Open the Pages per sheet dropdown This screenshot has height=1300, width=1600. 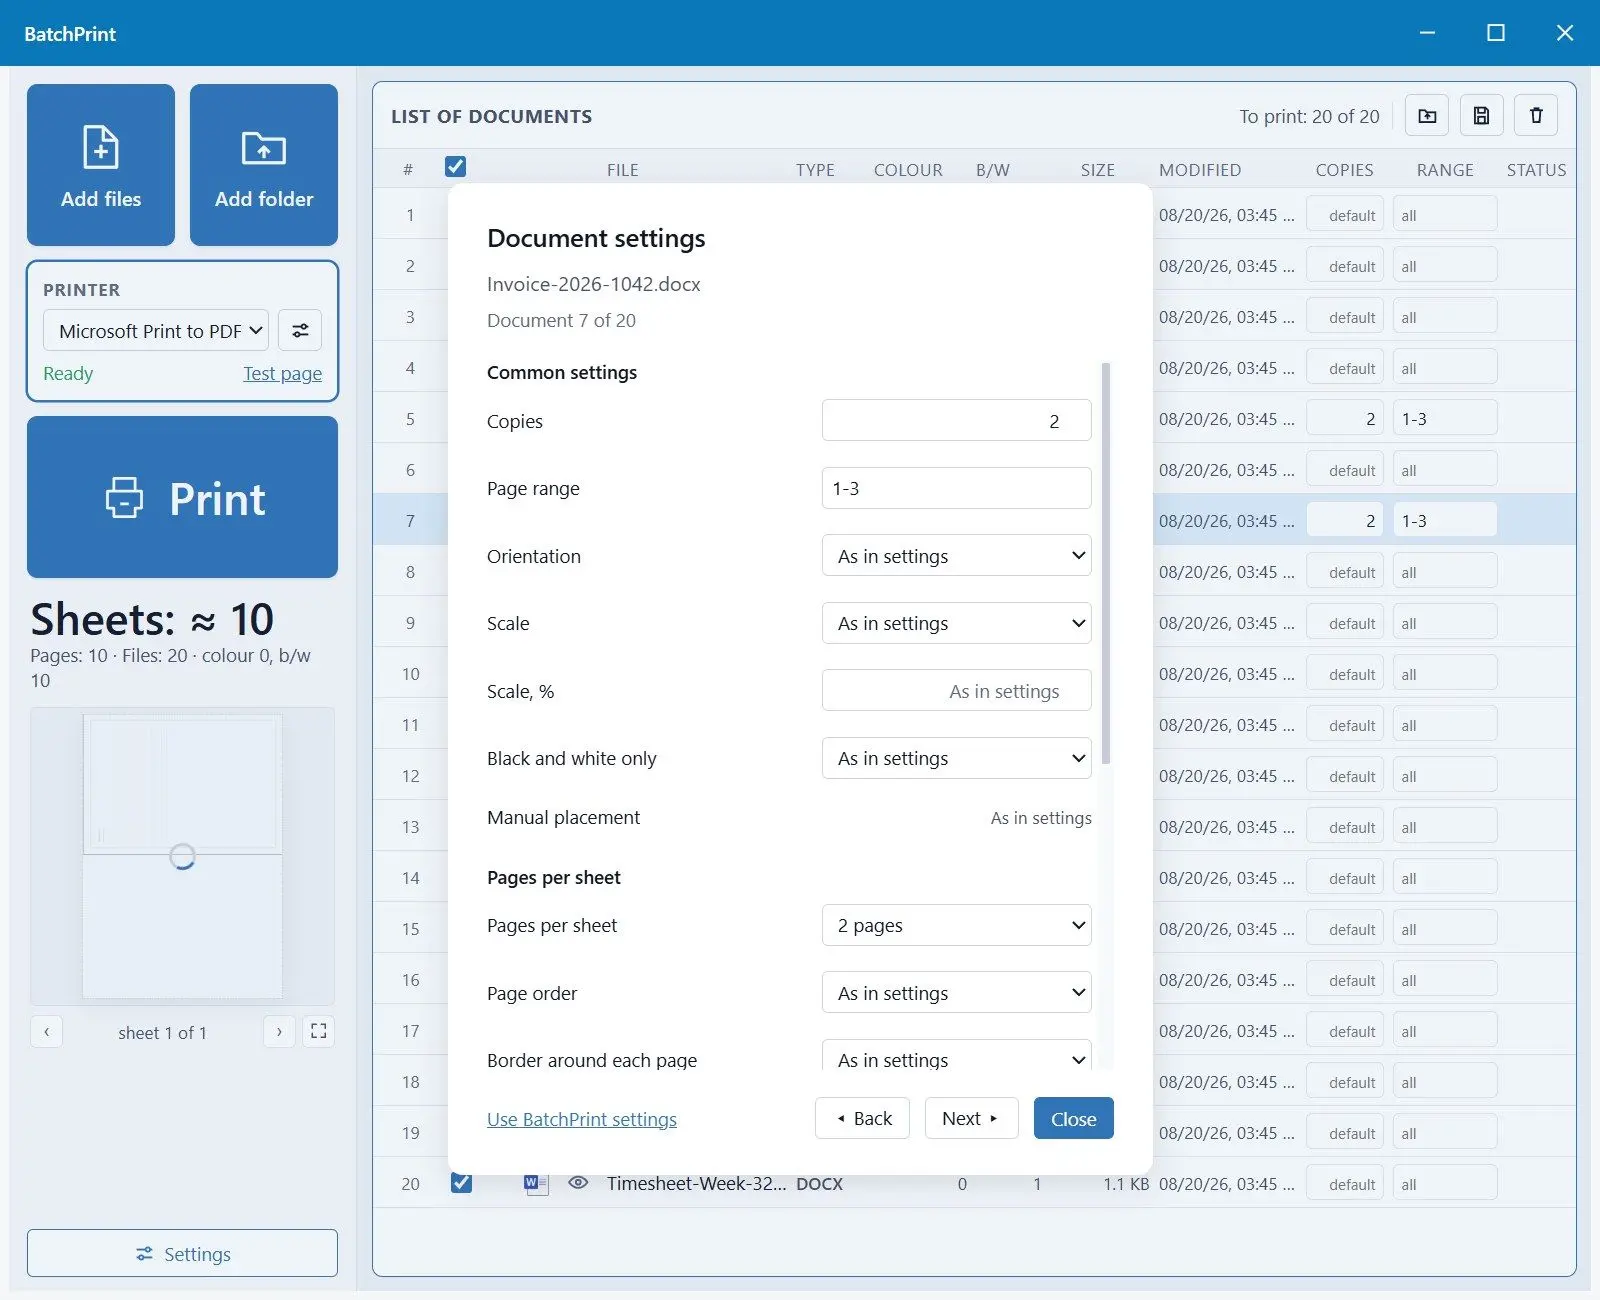(956, 925)
